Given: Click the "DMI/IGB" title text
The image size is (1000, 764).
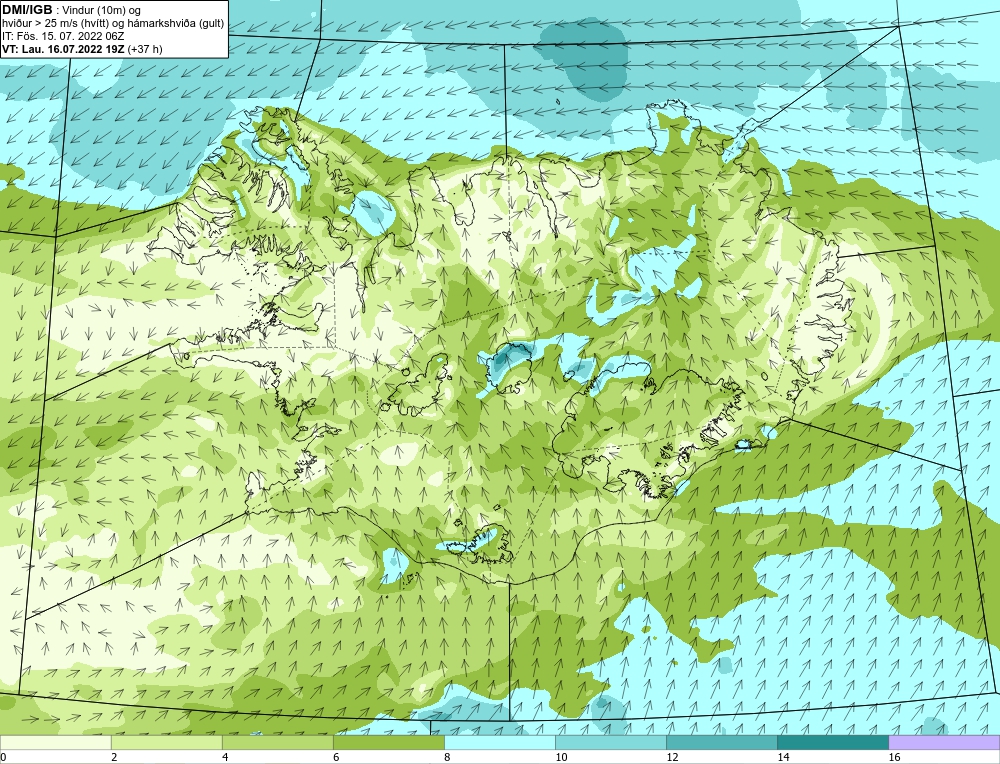Looking at the screenshot, I should pos(27,10).
